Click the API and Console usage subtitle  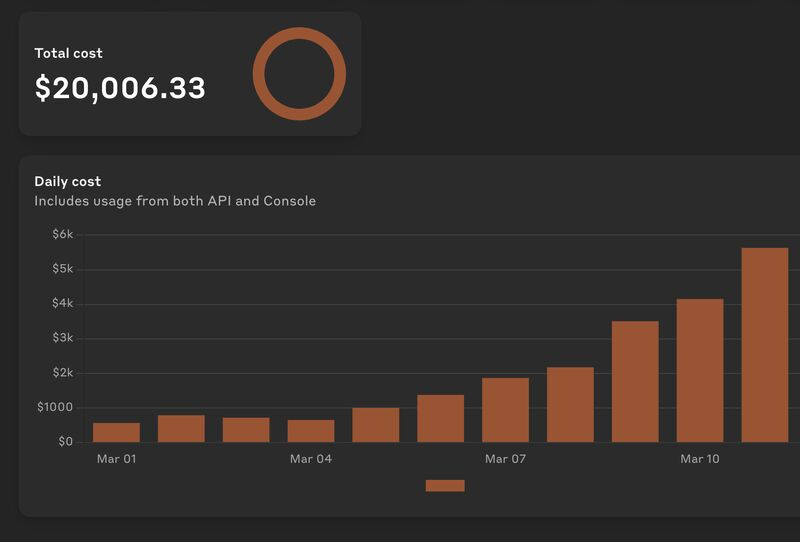pos(175,201)
